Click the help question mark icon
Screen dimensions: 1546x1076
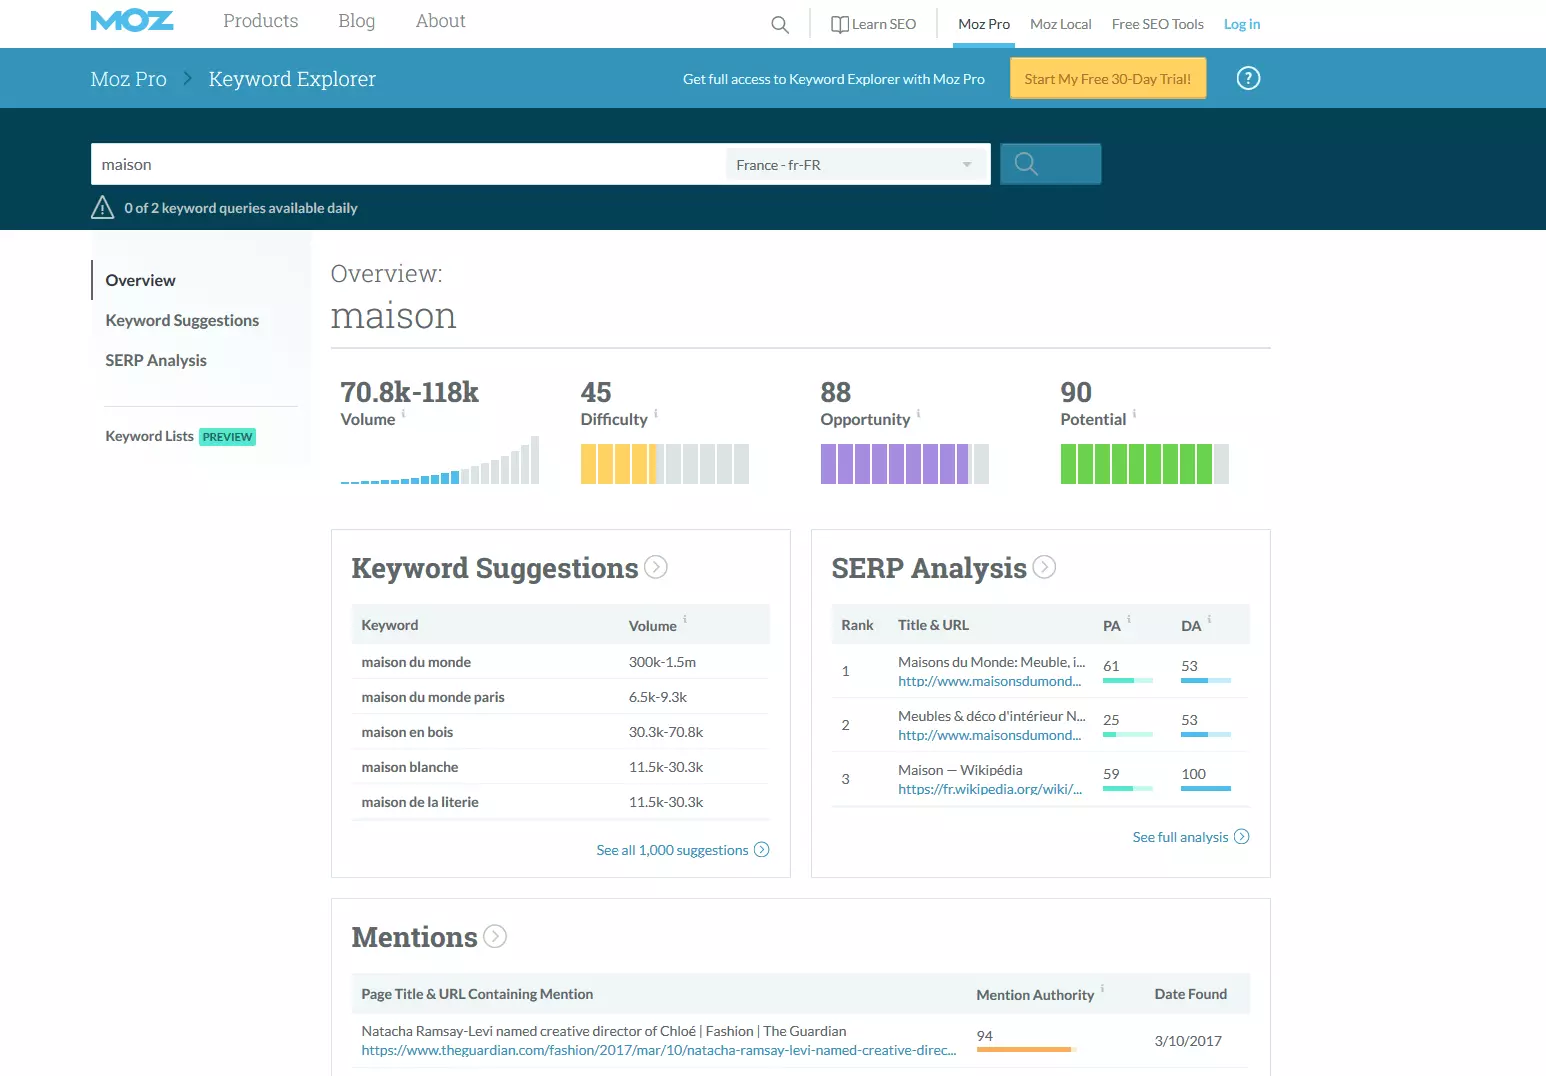[1248, 78]
